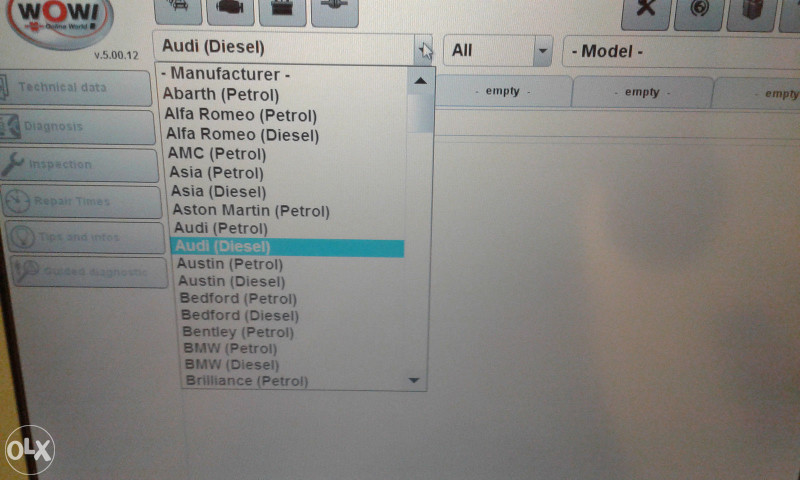This screenshot has height=480, width=800.
Task: Click the car vehicle icon in top toolbar
Action: [178, 10]
